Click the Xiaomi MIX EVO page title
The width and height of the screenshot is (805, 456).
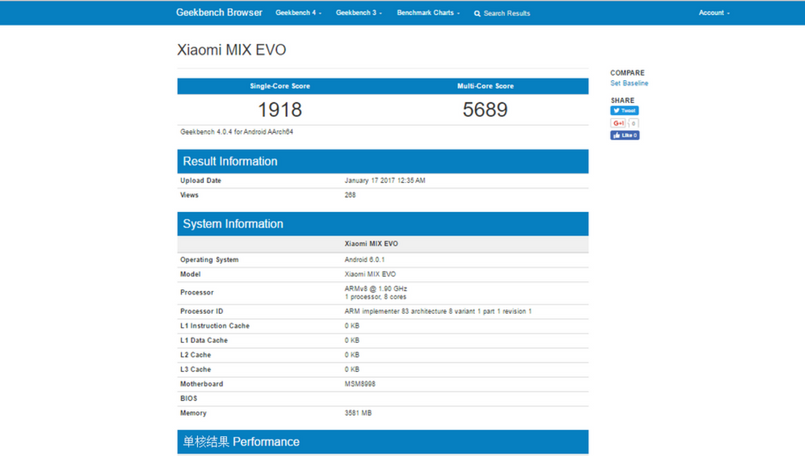coord(232,50)
